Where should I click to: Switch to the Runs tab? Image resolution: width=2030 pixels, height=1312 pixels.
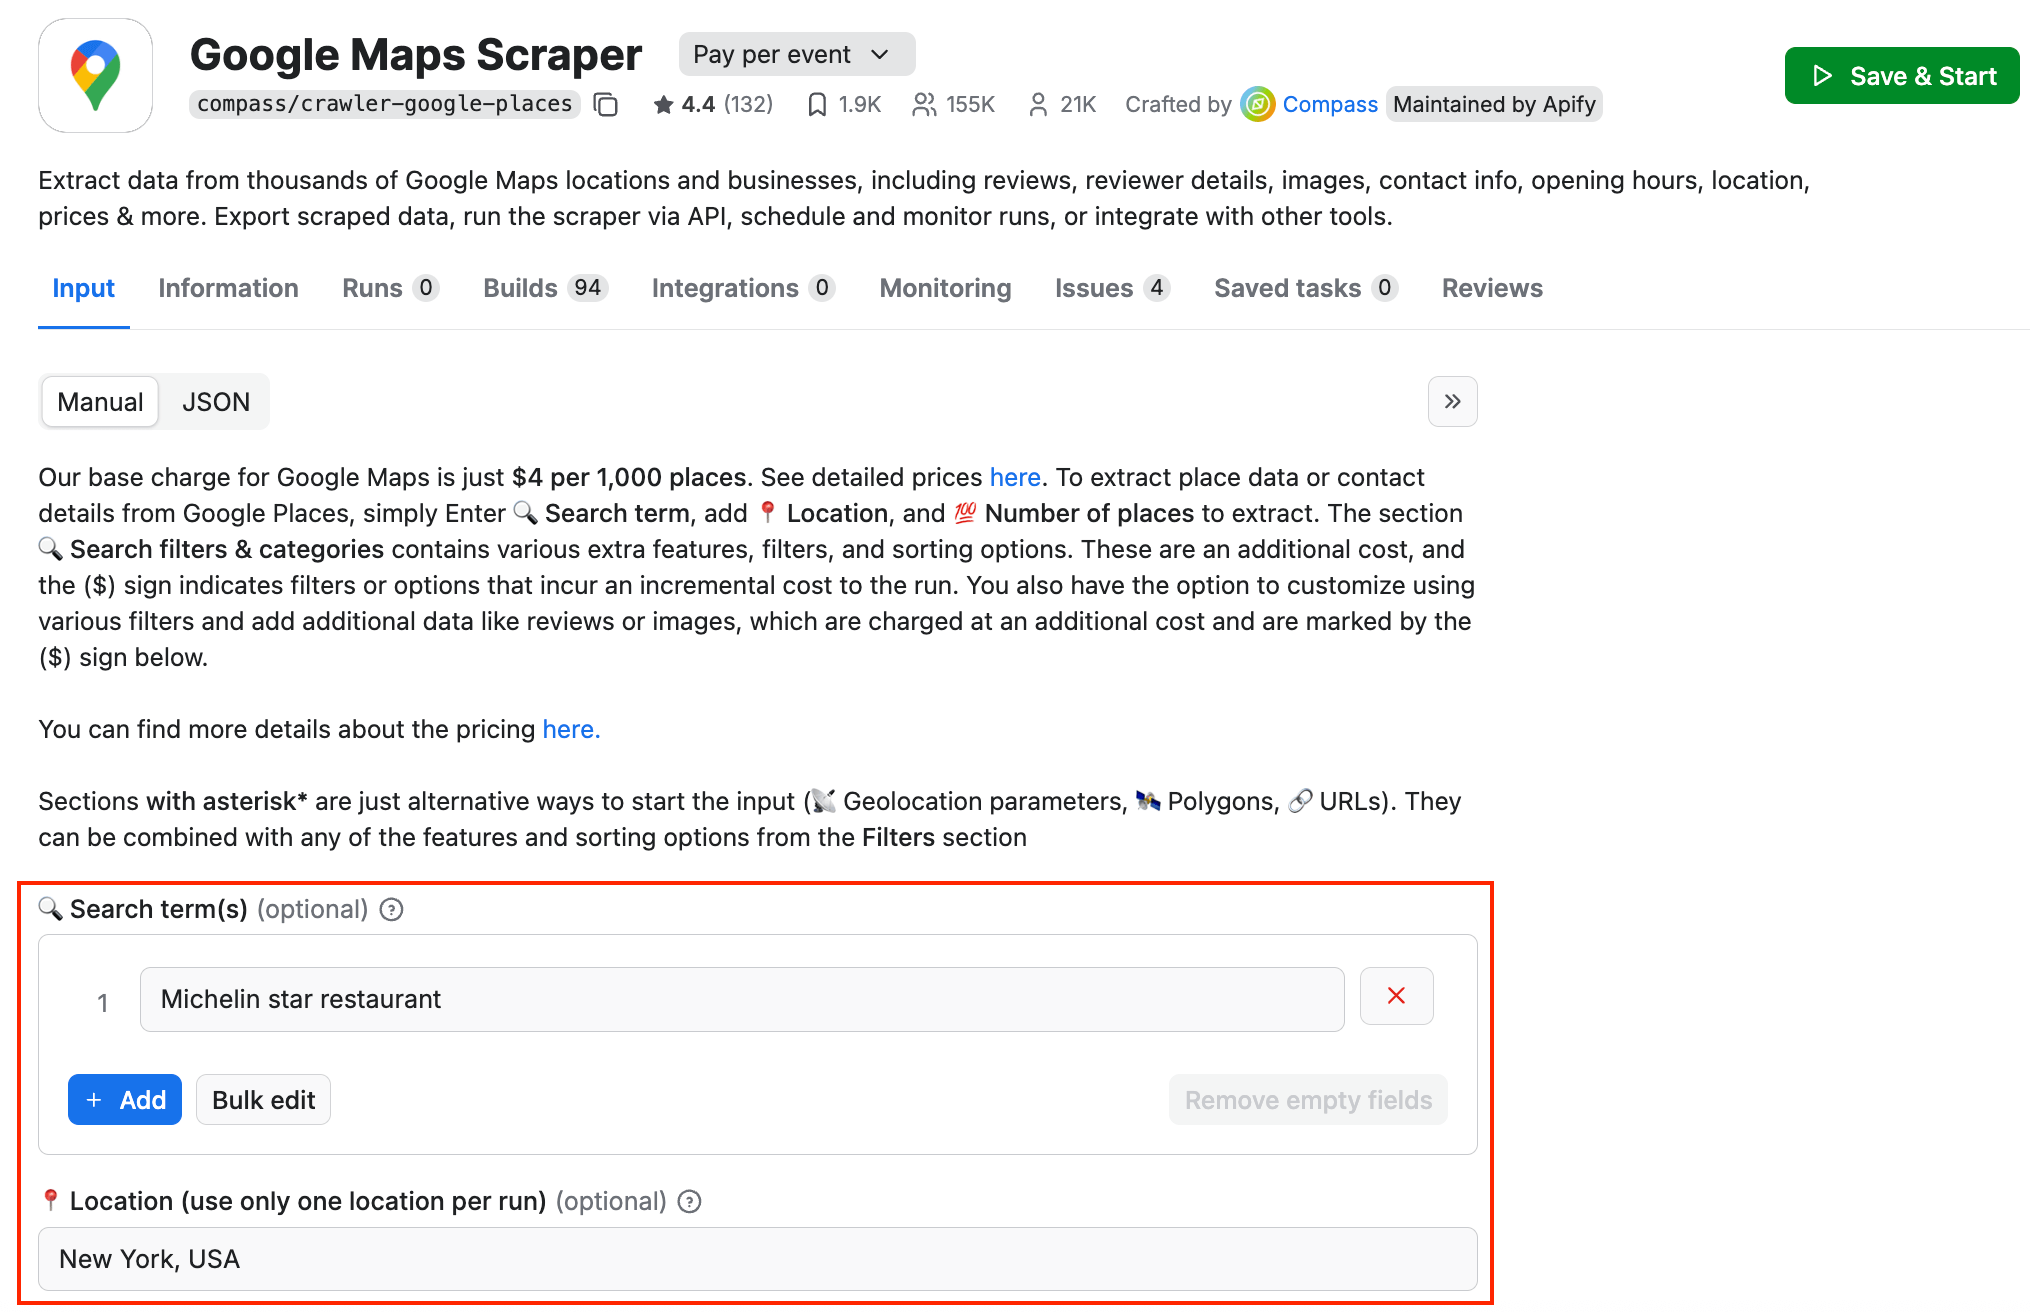[x=371, y=288]
